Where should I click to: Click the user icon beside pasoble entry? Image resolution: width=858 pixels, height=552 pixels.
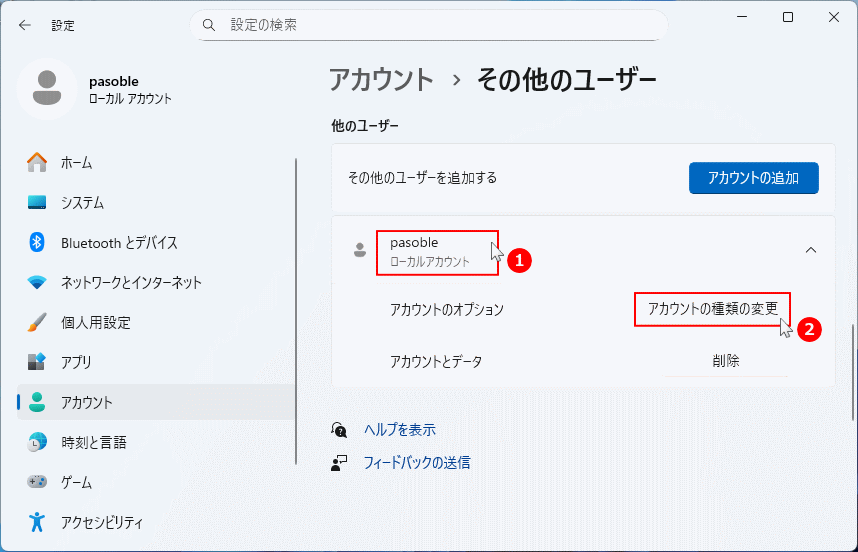click(360, 251)
